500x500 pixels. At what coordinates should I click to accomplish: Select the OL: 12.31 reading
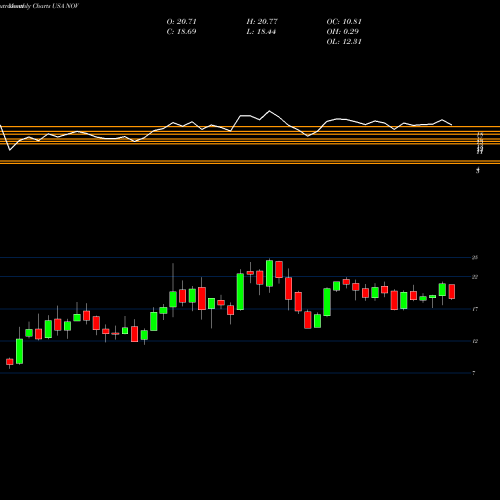[x=344, y=42]
